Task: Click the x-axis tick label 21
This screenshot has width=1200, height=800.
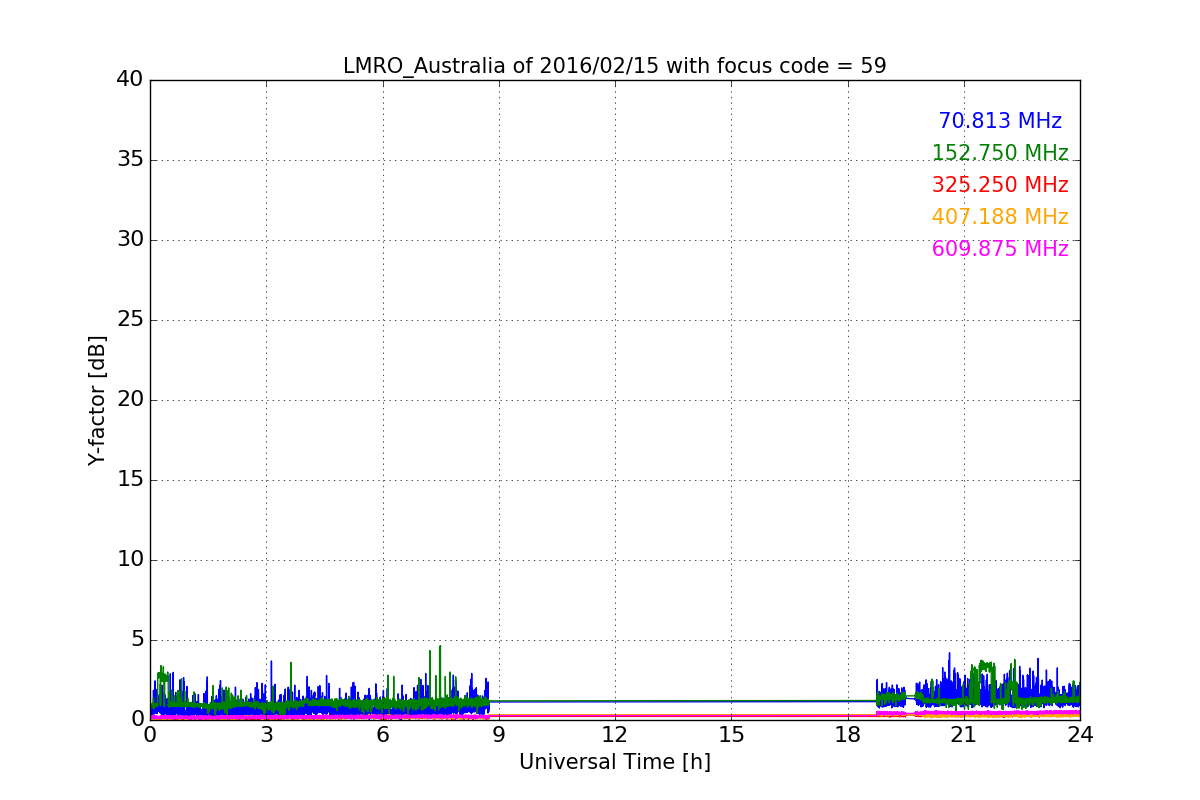Action: [964, 735]
